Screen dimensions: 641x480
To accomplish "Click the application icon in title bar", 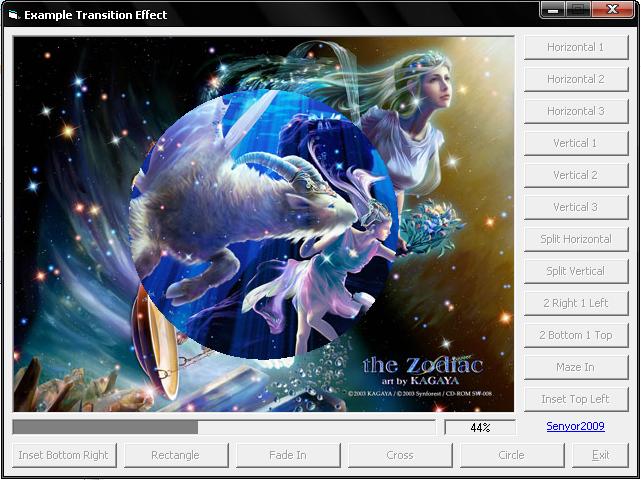I will 13,15.
